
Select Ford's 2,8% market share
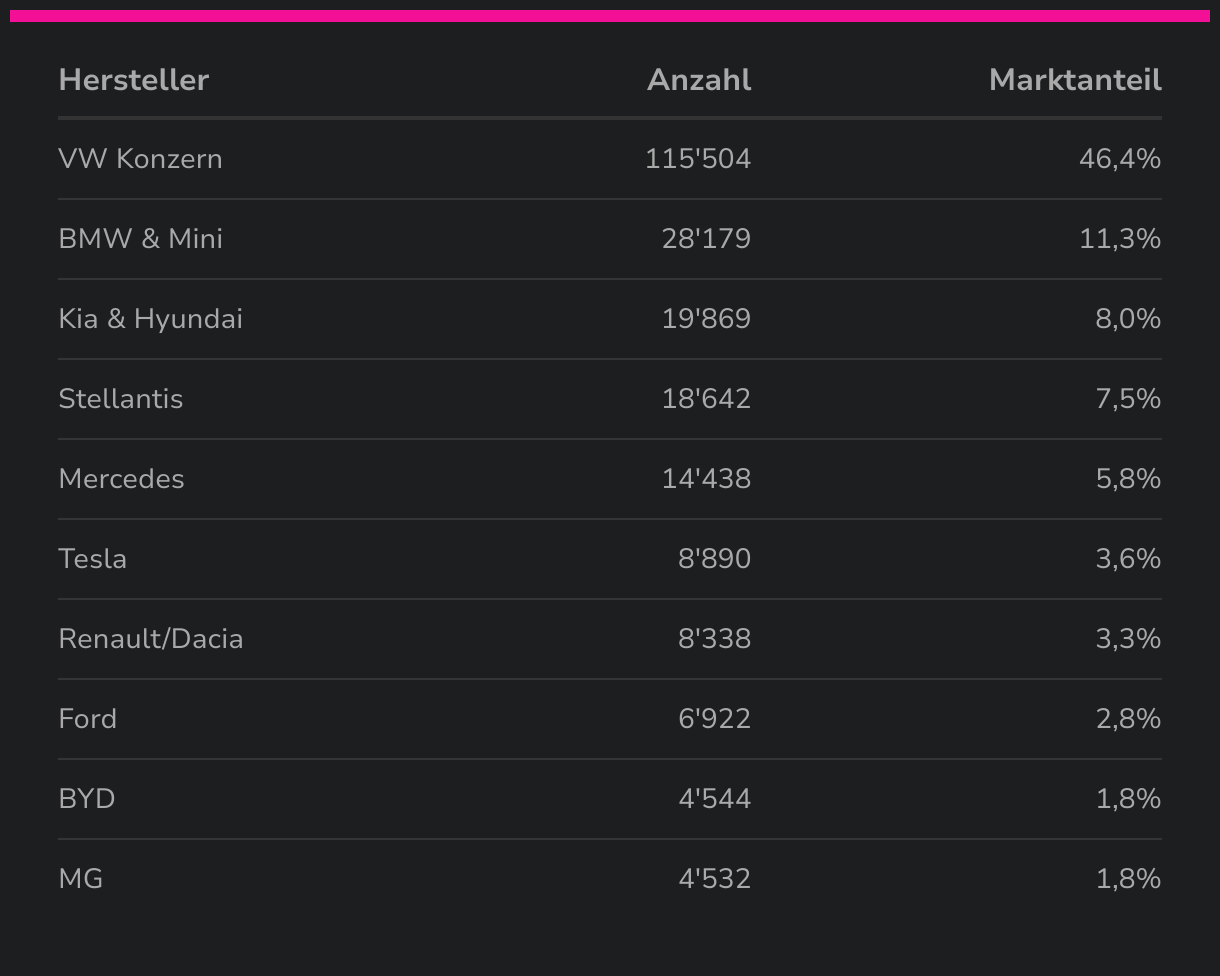[1127, 719]
